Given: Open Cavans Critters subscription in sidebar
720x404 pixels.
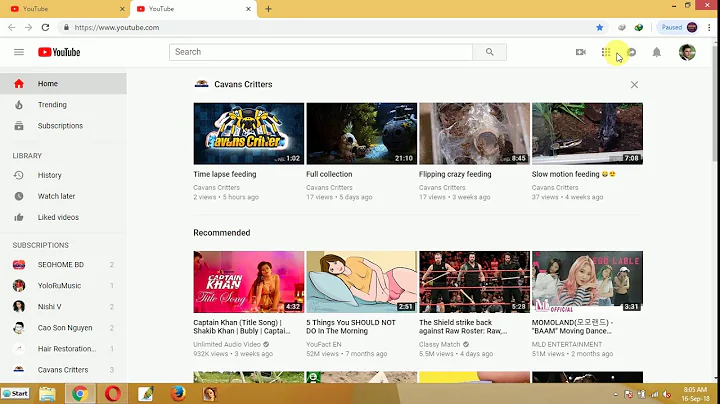Looking at the screenshot, I should tap(63, 370).
